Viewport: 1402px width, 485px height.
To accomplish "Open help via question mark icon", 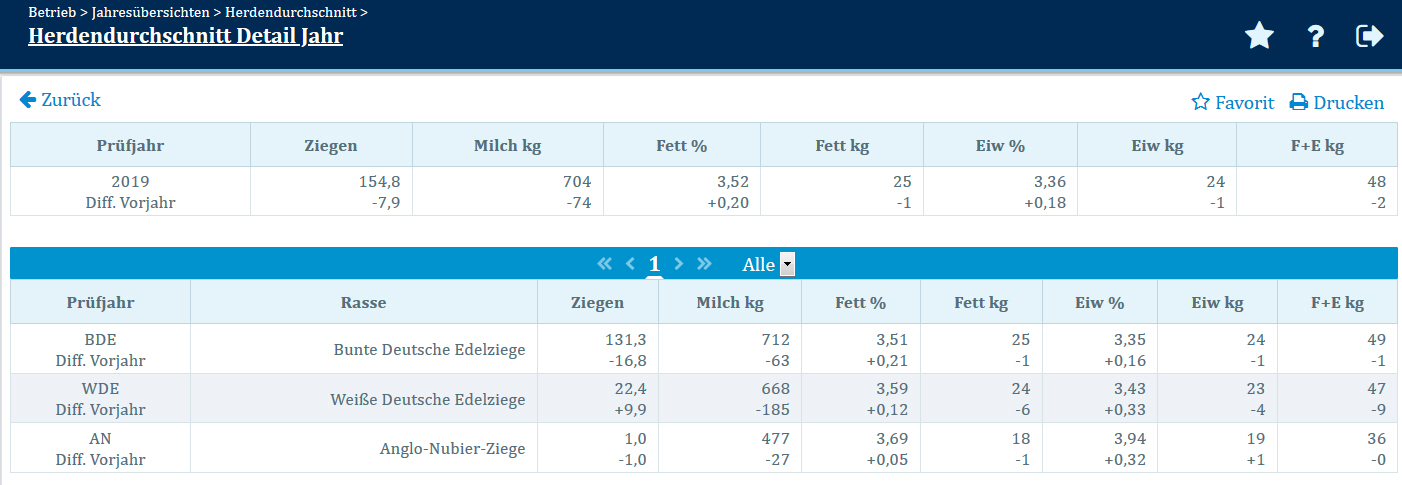I will (1316, 37).
